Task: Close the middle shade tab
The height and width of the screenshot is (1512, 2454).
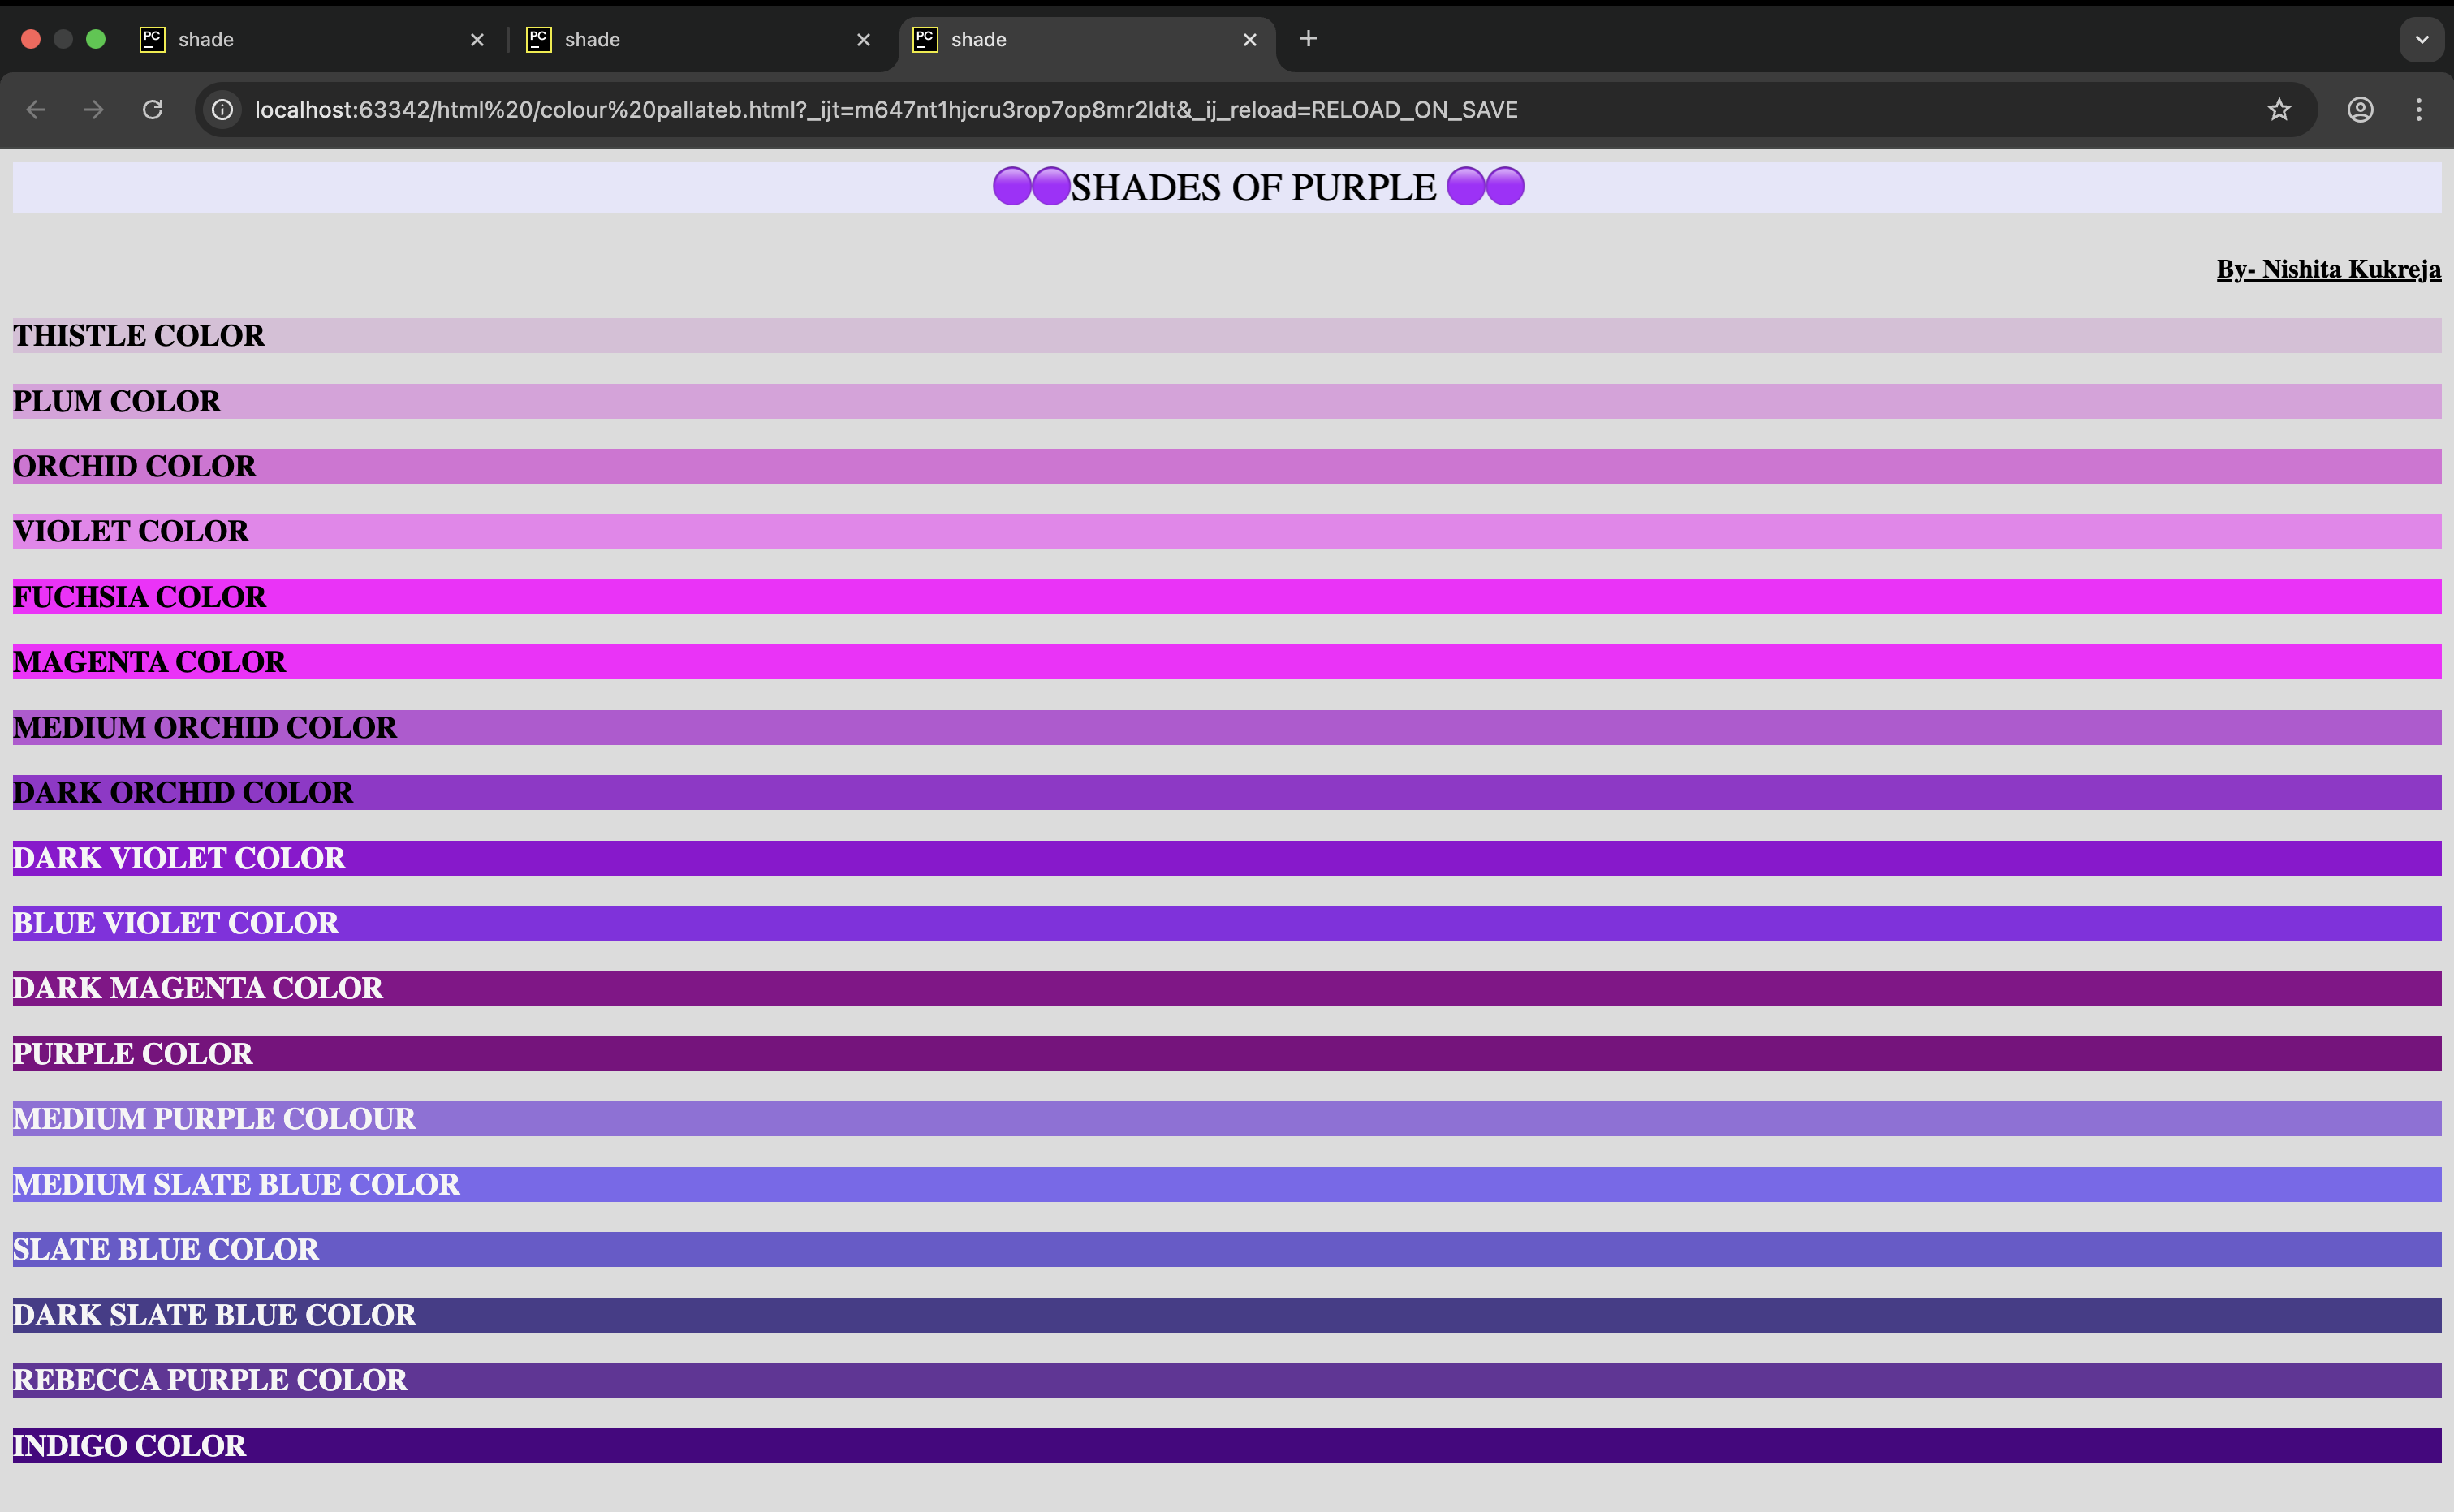Action: pyautogui.click(x=862, y=39)
